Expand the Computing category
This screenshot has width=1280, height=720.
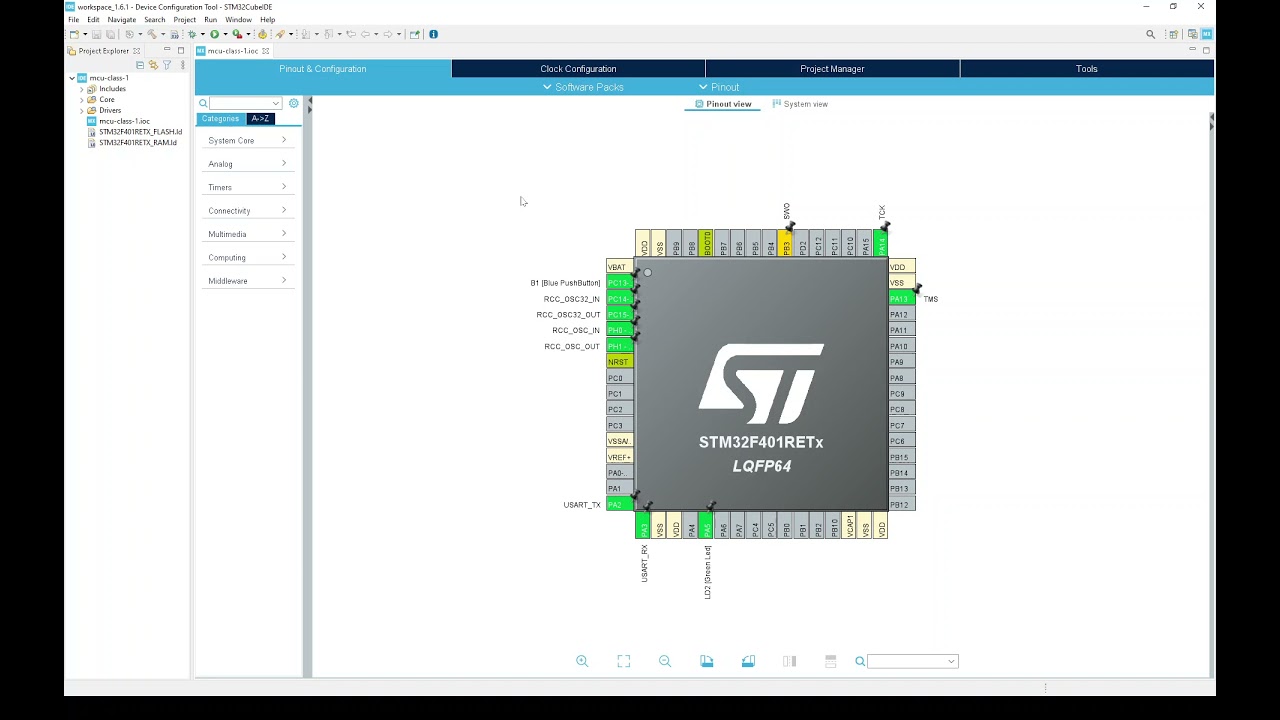tap(248, 258)
